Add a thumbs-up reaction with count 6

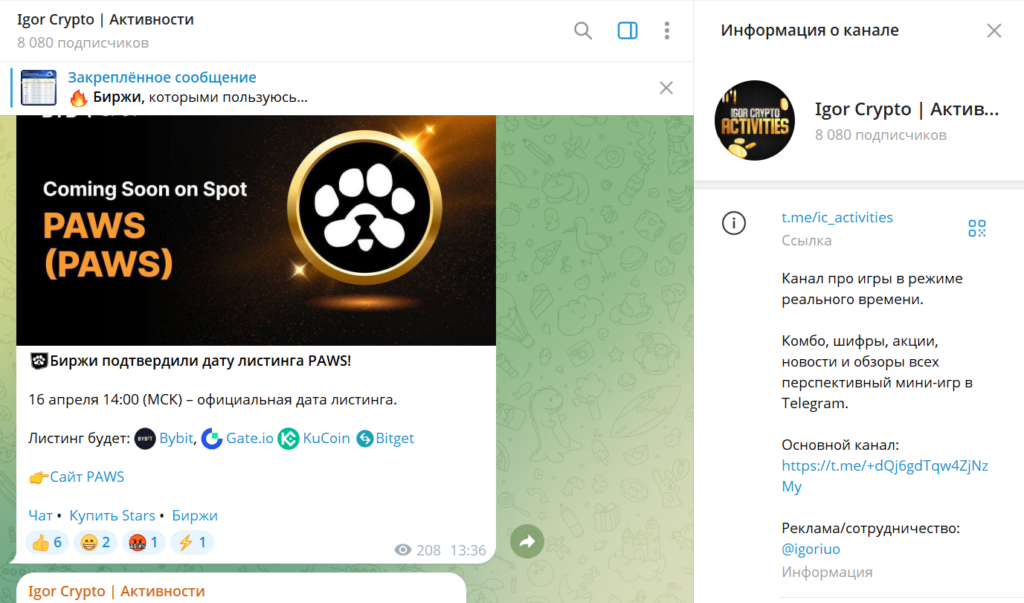pyautogui.click(x=47, y=542)
